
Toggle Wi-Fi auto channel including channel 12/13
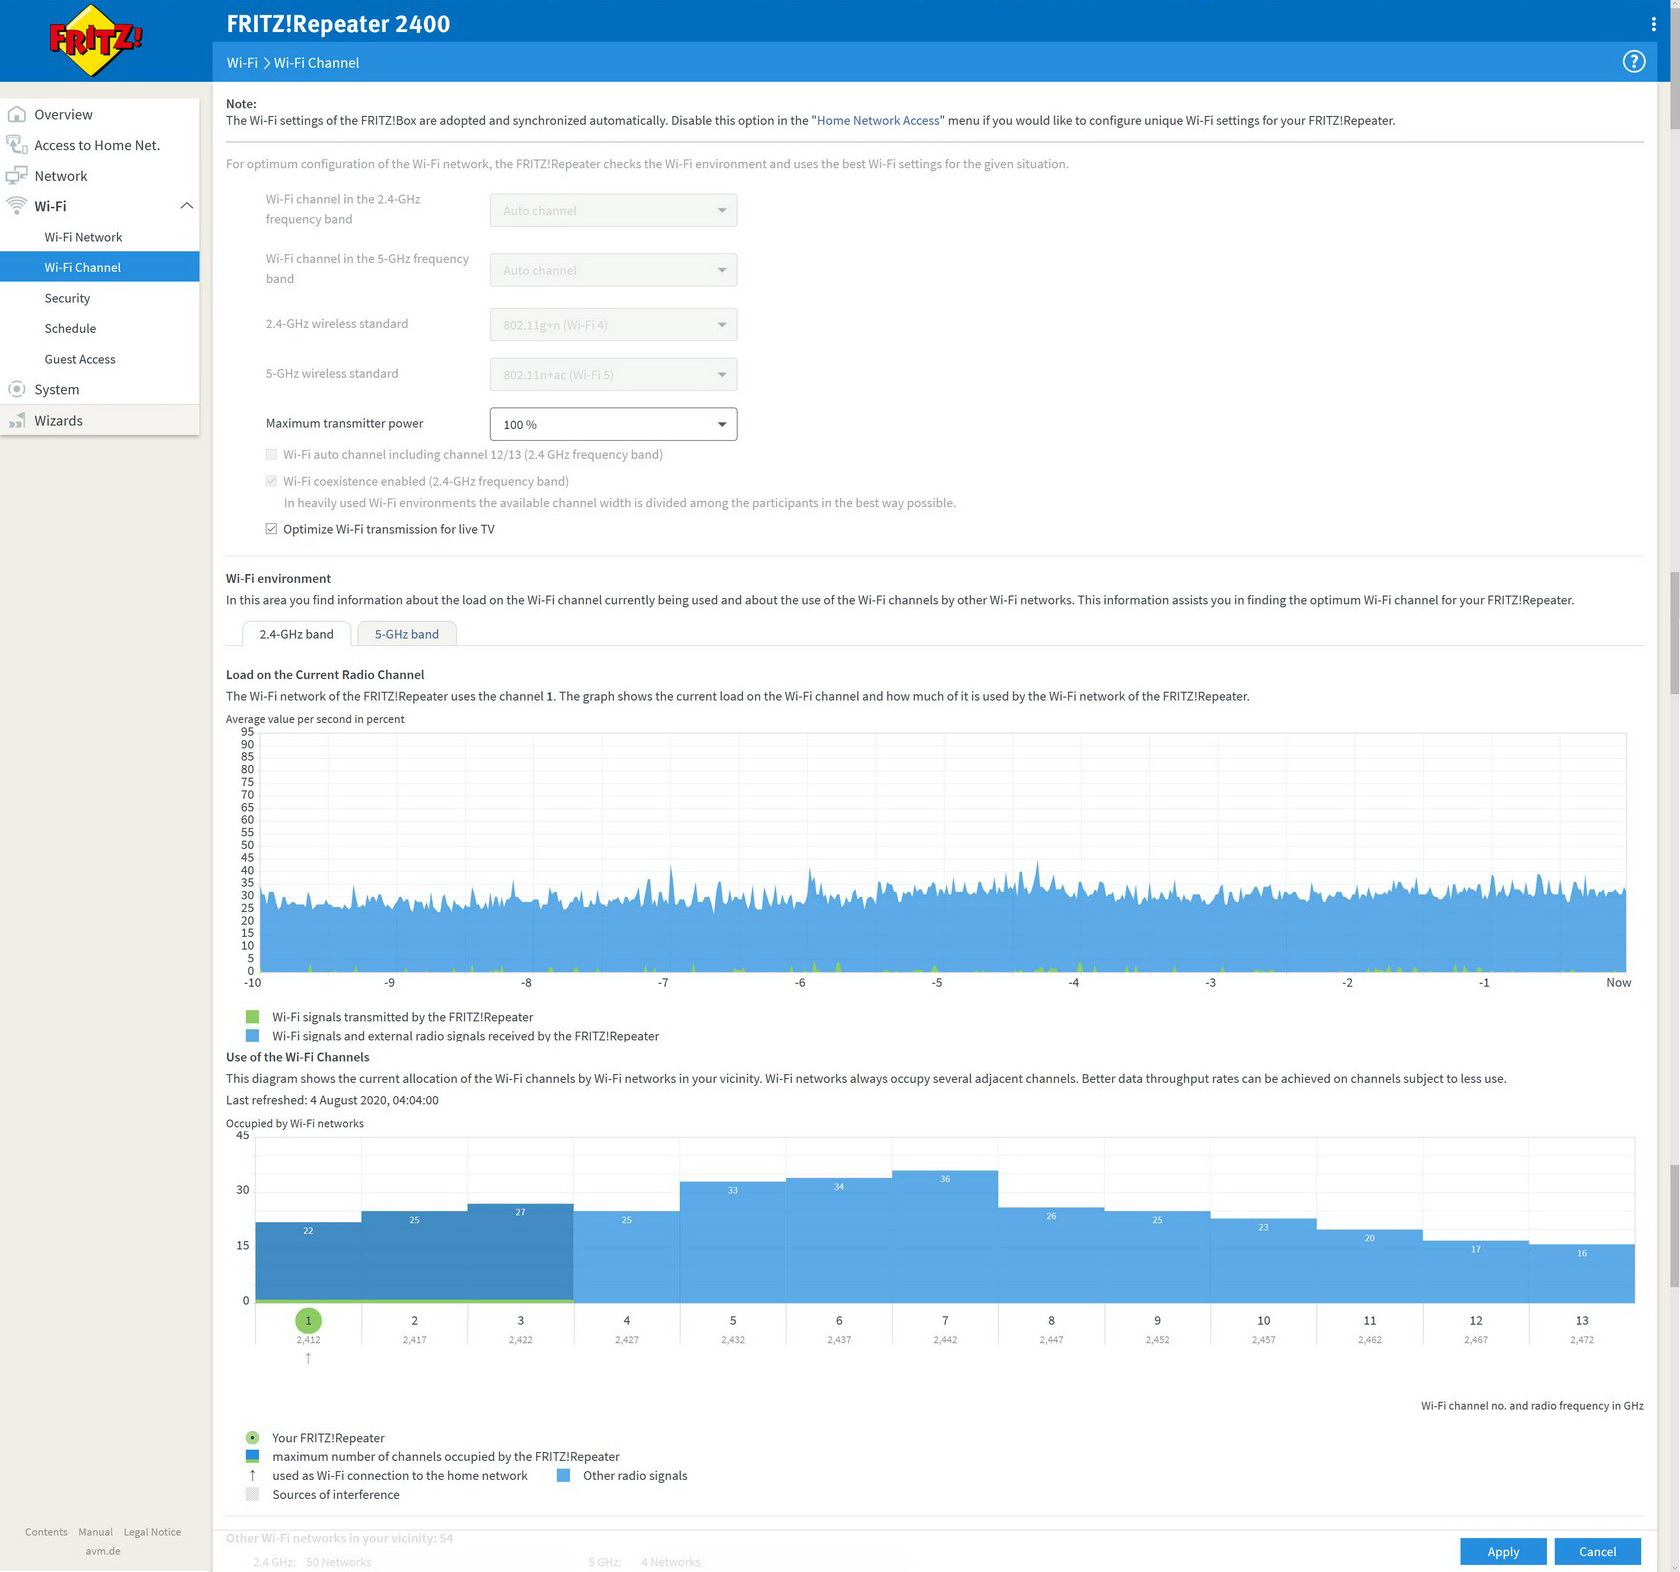[271, 454]
